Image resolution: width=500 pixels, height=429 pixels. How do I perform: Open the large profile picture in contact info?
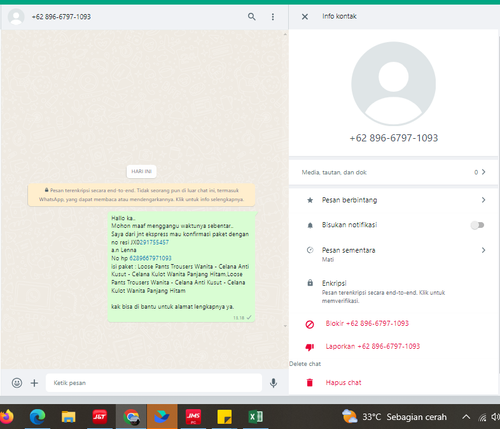pos(393,84)
